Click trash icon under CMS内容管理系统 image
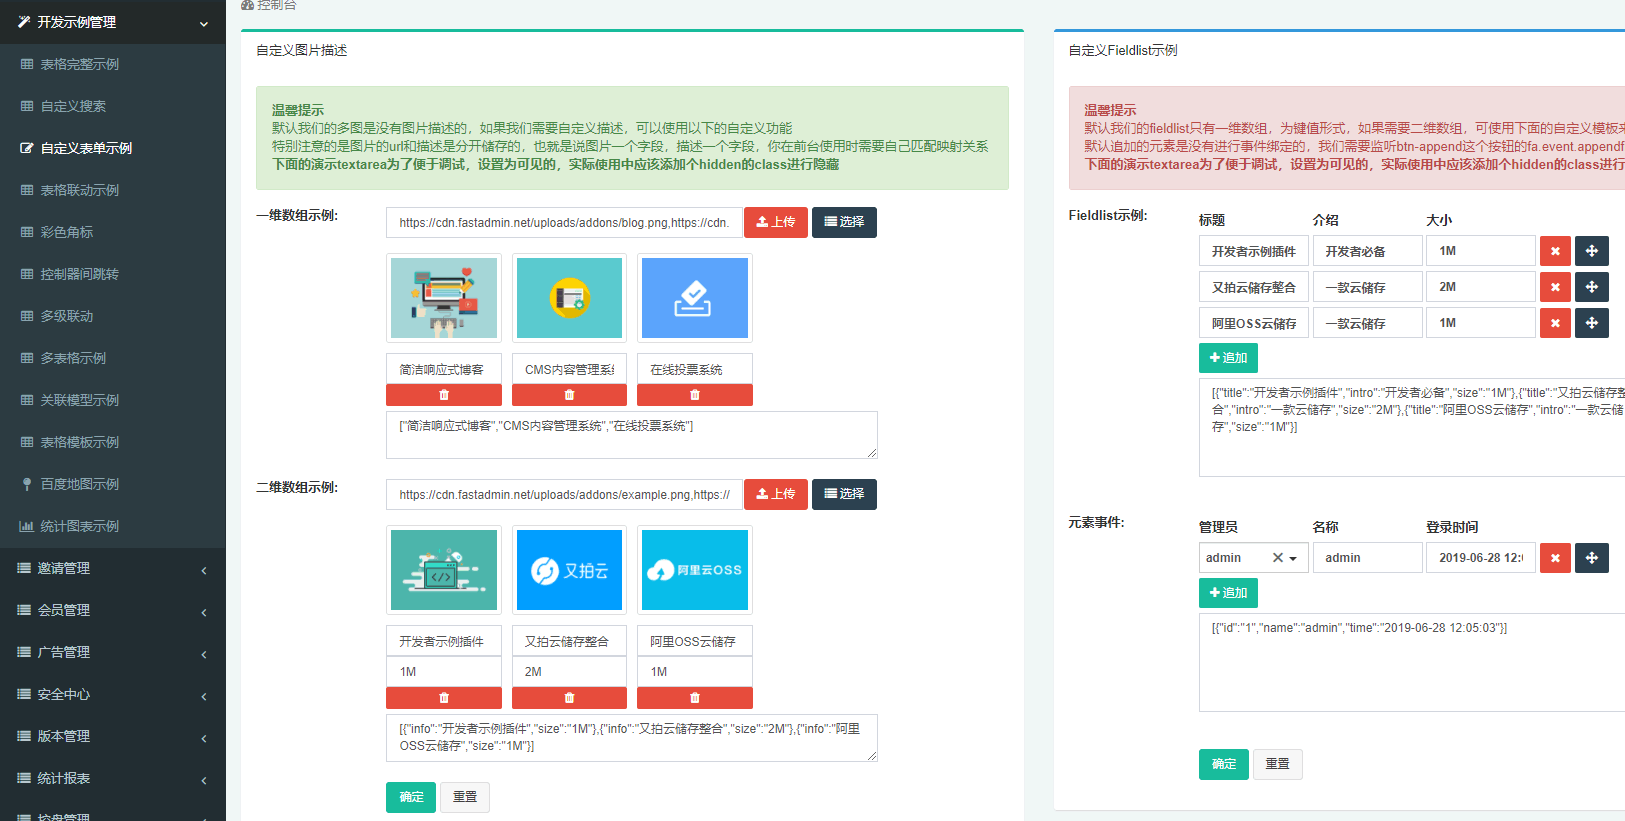 coord(569,395)
